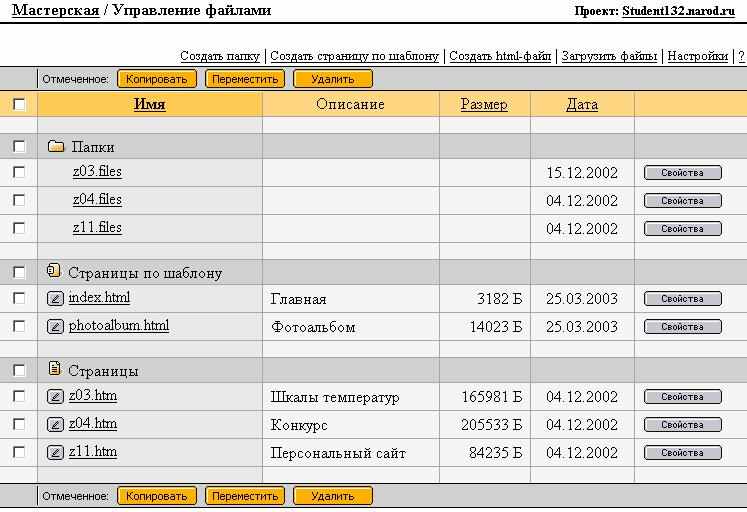This screenshot has height=512, width=747.
Task: Open Свойства for z11.htm
Action: coord(683,453)
